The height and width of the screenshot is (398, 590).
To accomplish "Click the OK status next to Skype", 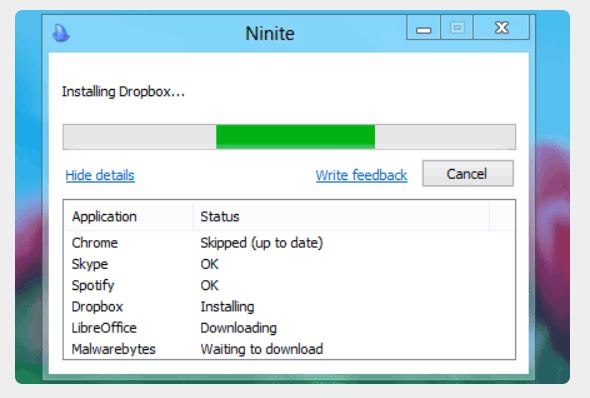I will coord(209,264).
